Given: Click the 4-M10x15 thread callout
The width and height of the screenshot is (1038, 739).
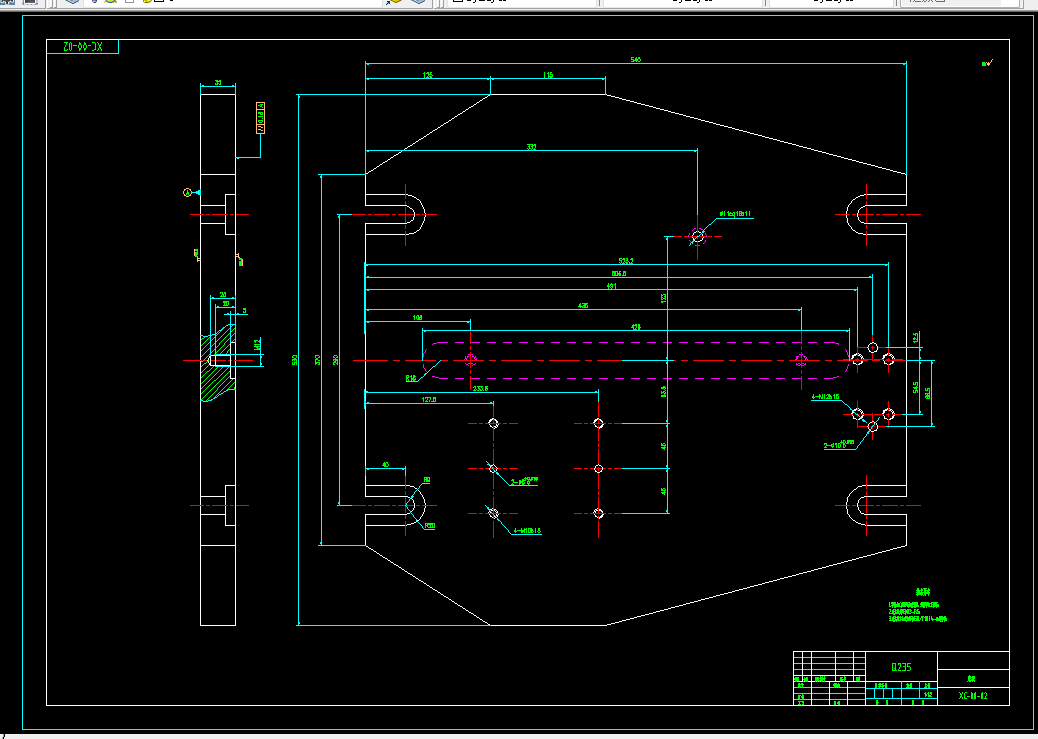Looking at the screenshot, I should [x=527, y=530].
